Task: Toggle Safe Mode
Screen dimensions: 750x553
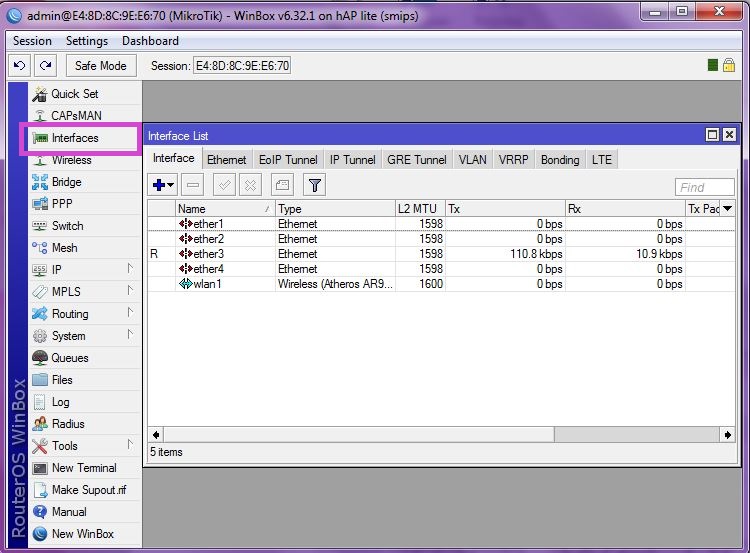Action: pyautogui.click(x=101, y=66)
